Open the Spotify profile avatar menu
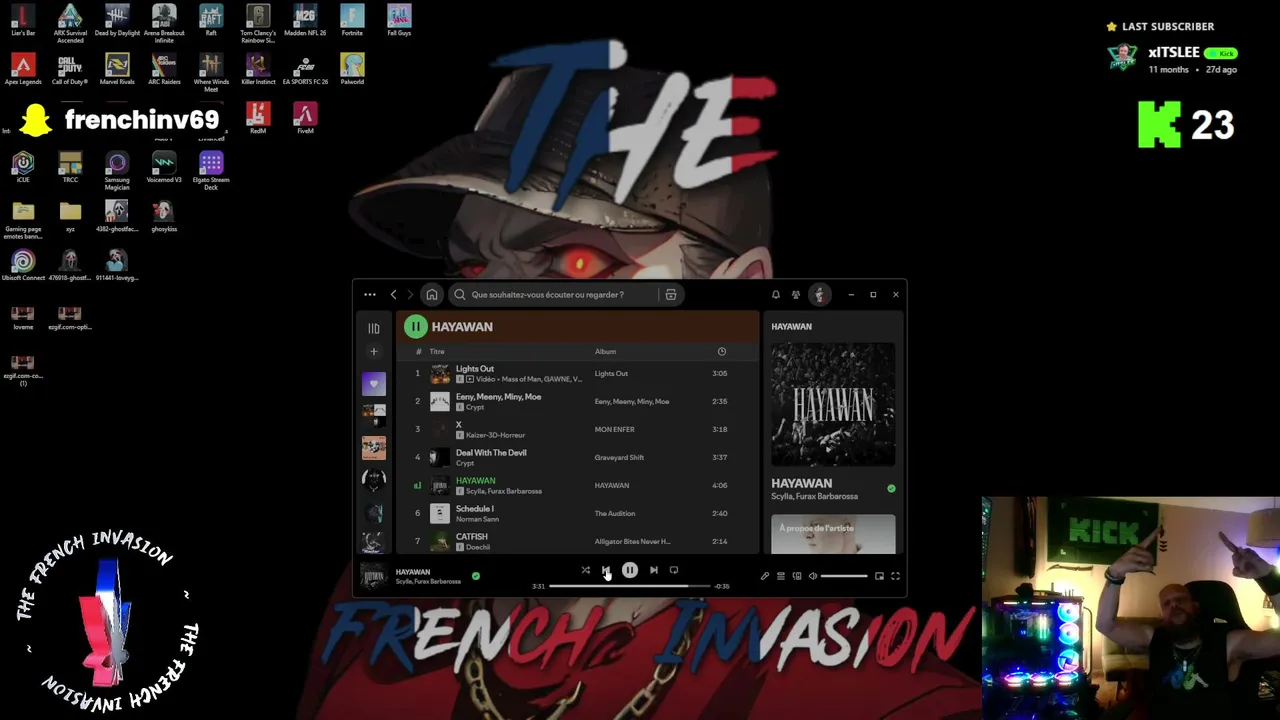The width and height of the screenshot is (1280, 720). tap(820, 295)
